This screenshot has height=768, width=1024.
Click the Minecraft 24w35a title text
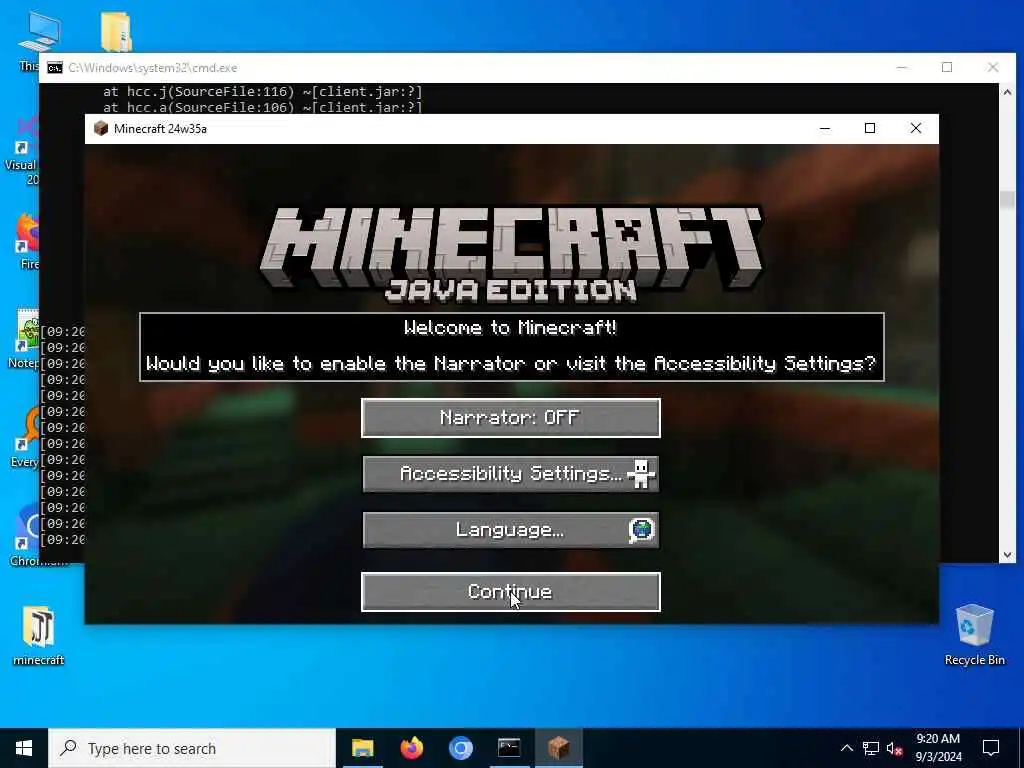160,129
